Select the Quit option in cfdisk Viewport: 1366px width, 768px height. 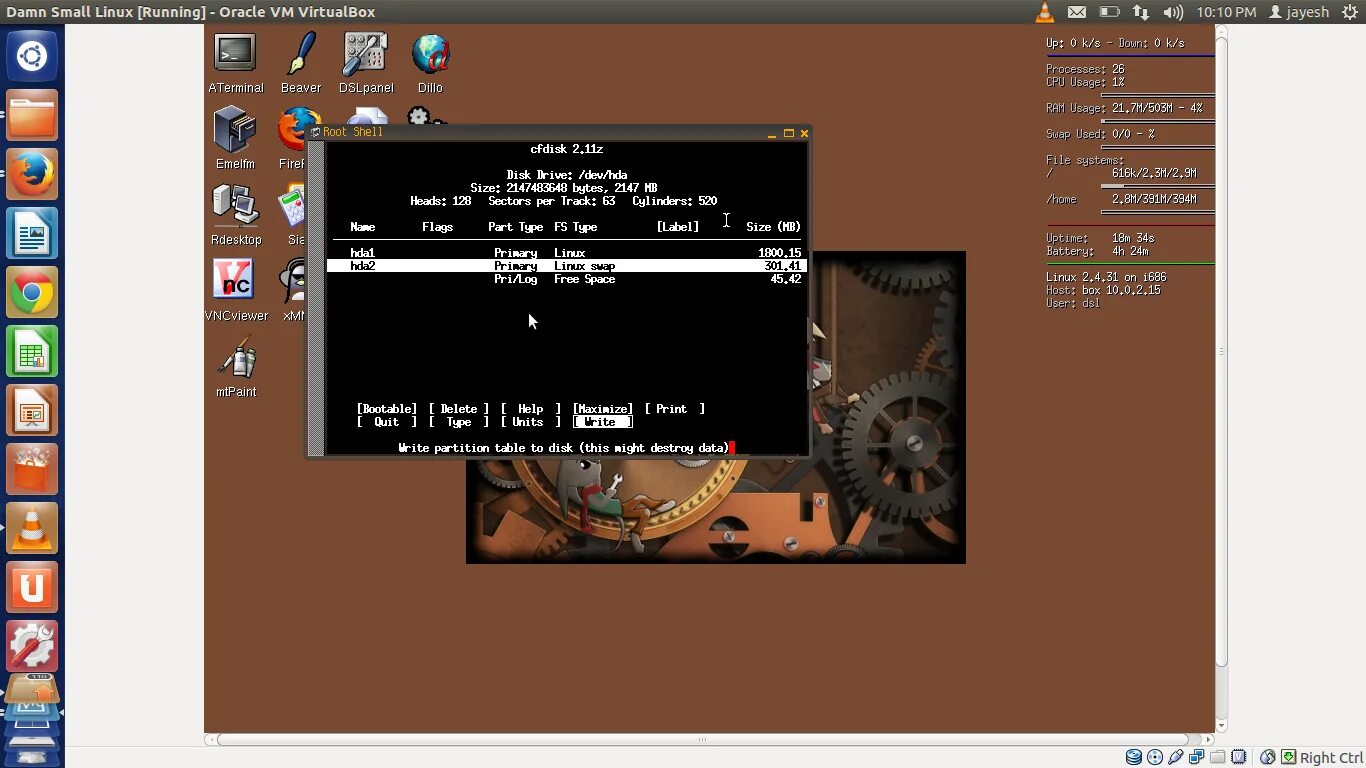(x=387, y=422)
